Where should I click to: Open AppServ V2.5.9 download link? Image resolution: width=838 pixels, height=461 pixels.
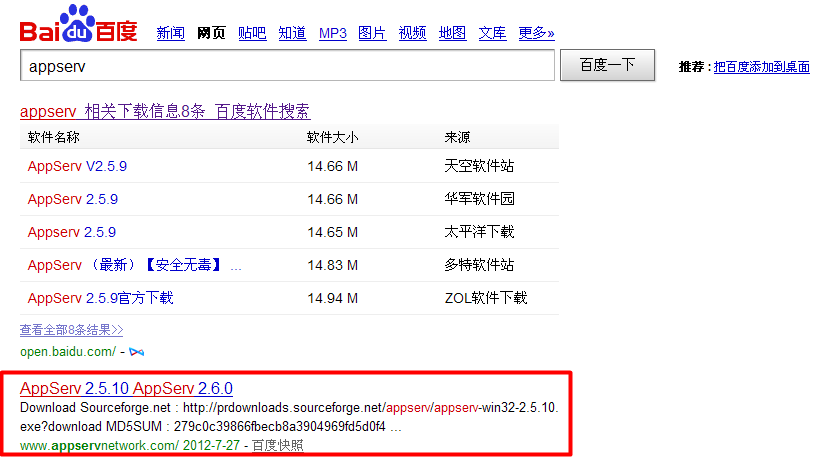[x=77, y=166]
